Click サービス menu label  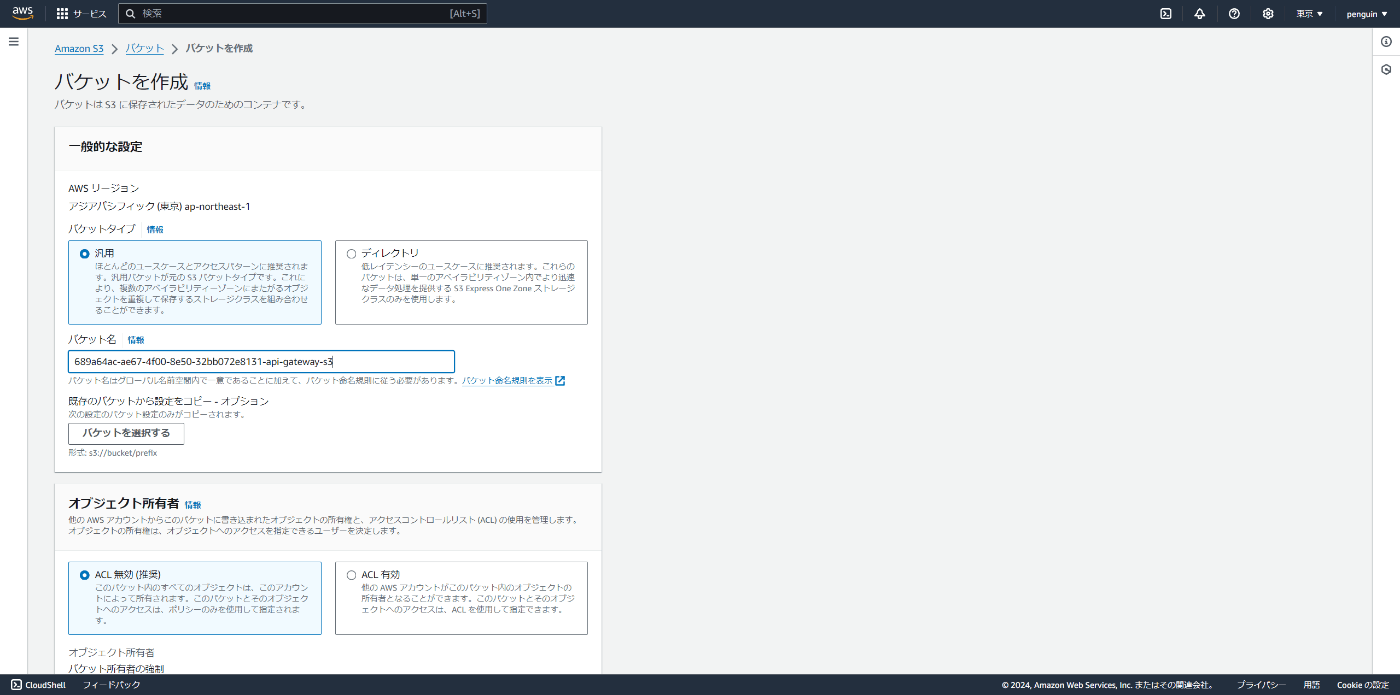pos(90,14)
